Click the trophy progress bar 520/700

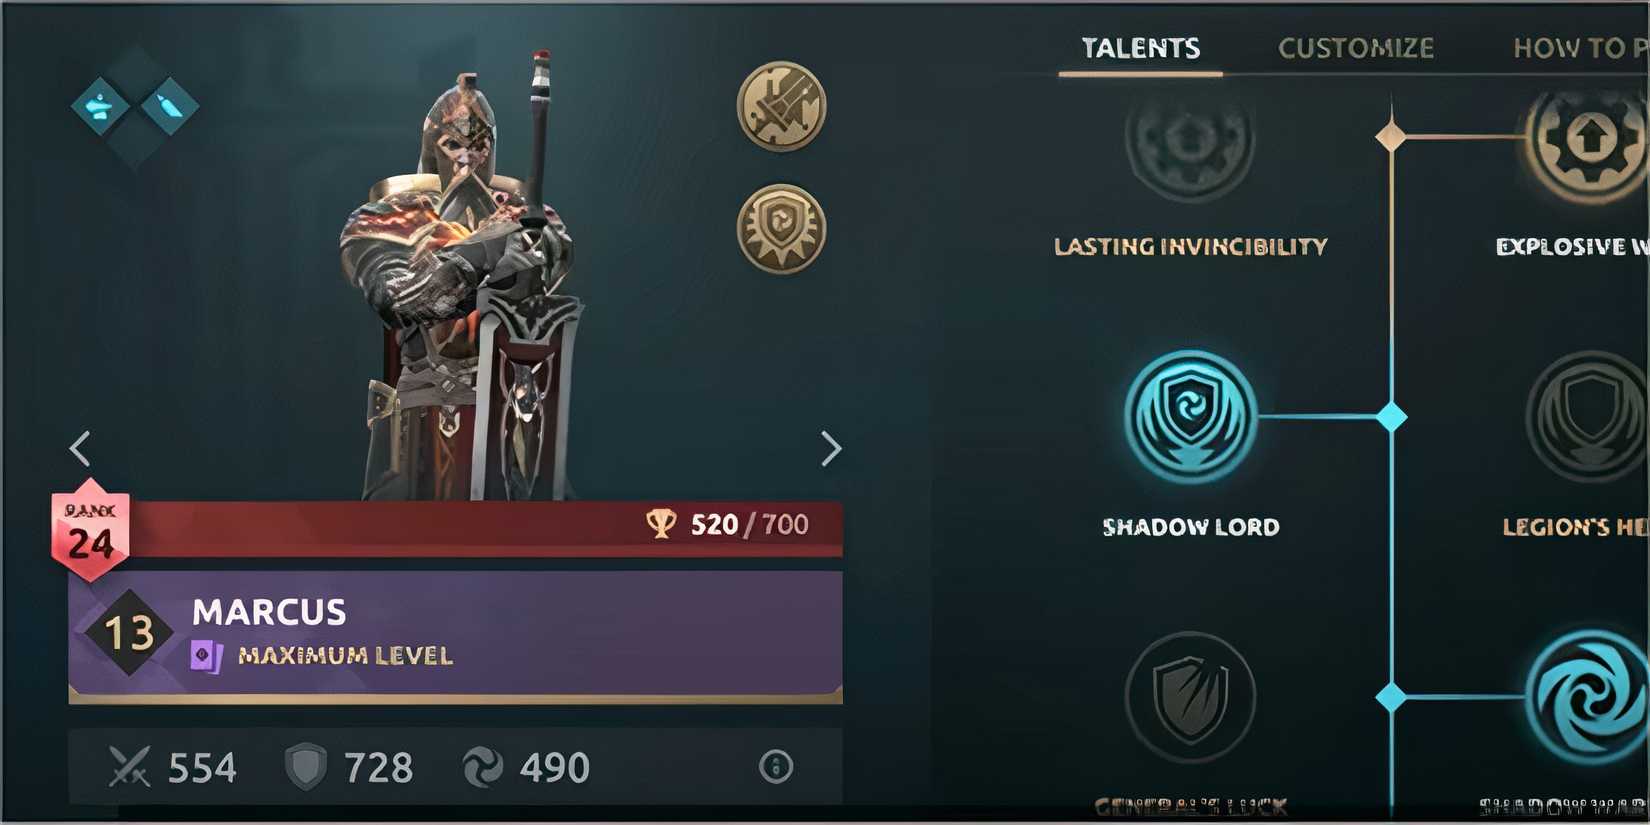(x=485, y=527)
